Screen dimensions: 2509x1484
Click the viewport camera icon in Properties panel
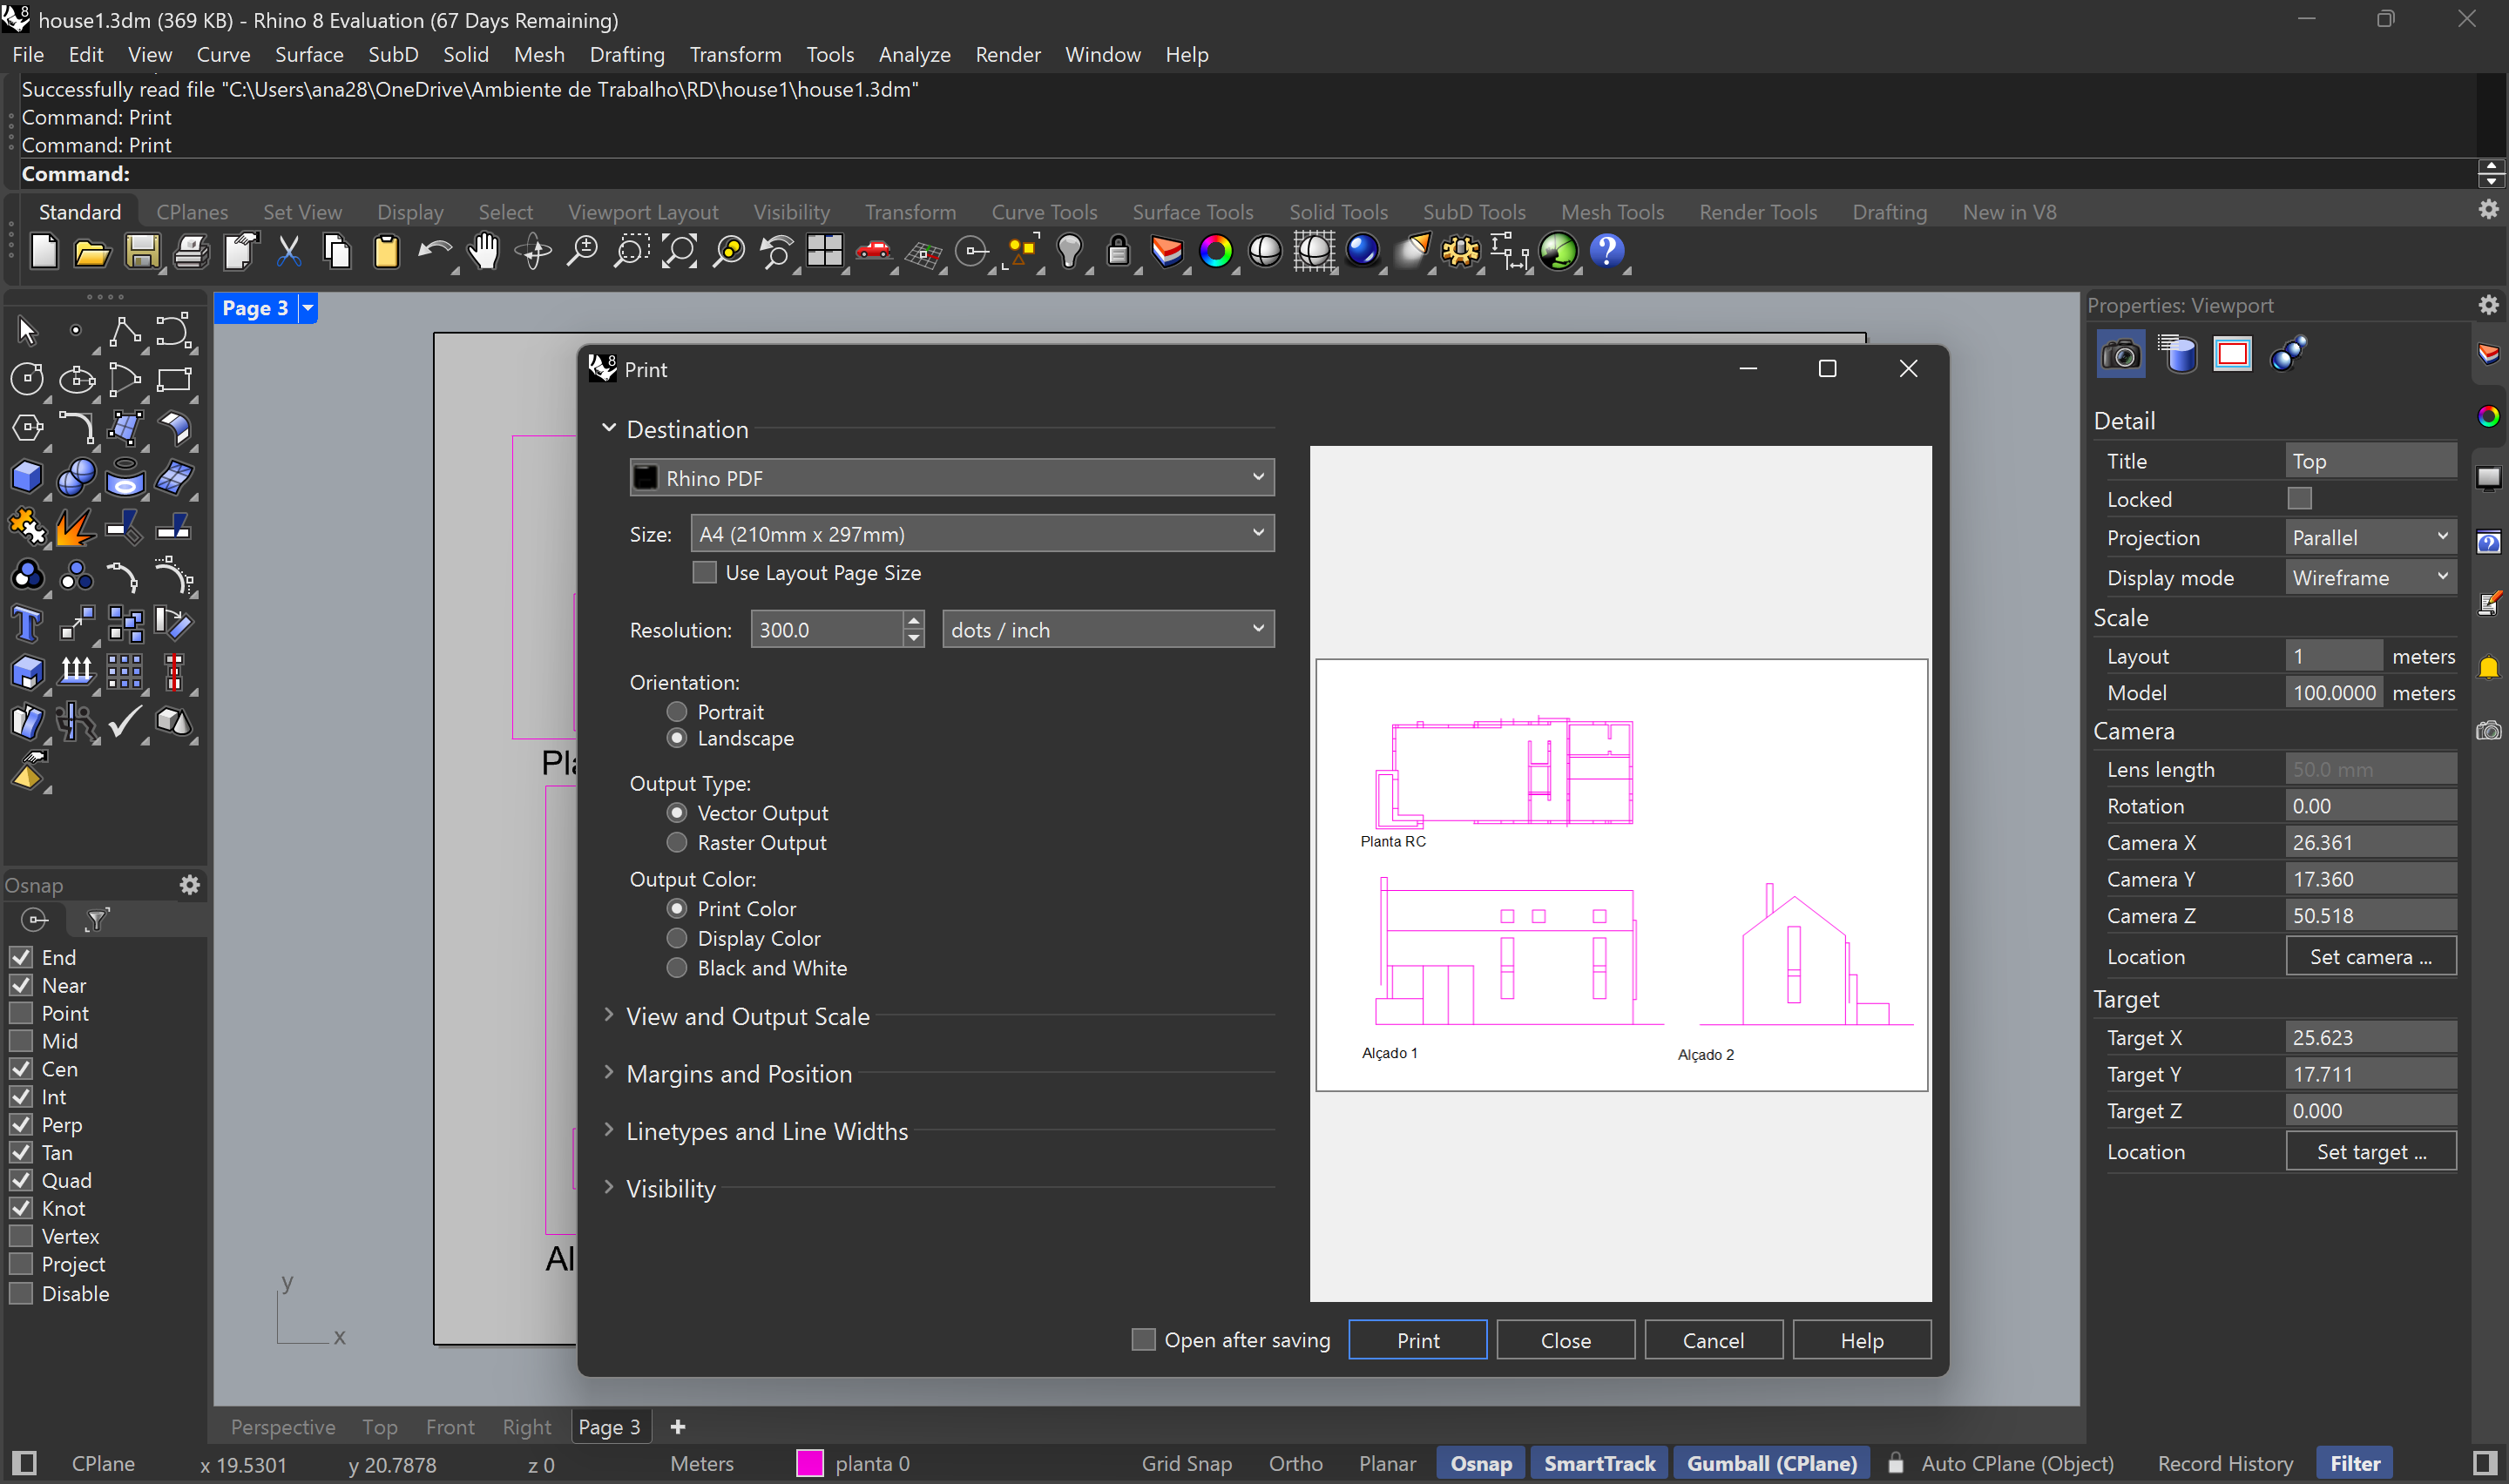[2120, 354]
